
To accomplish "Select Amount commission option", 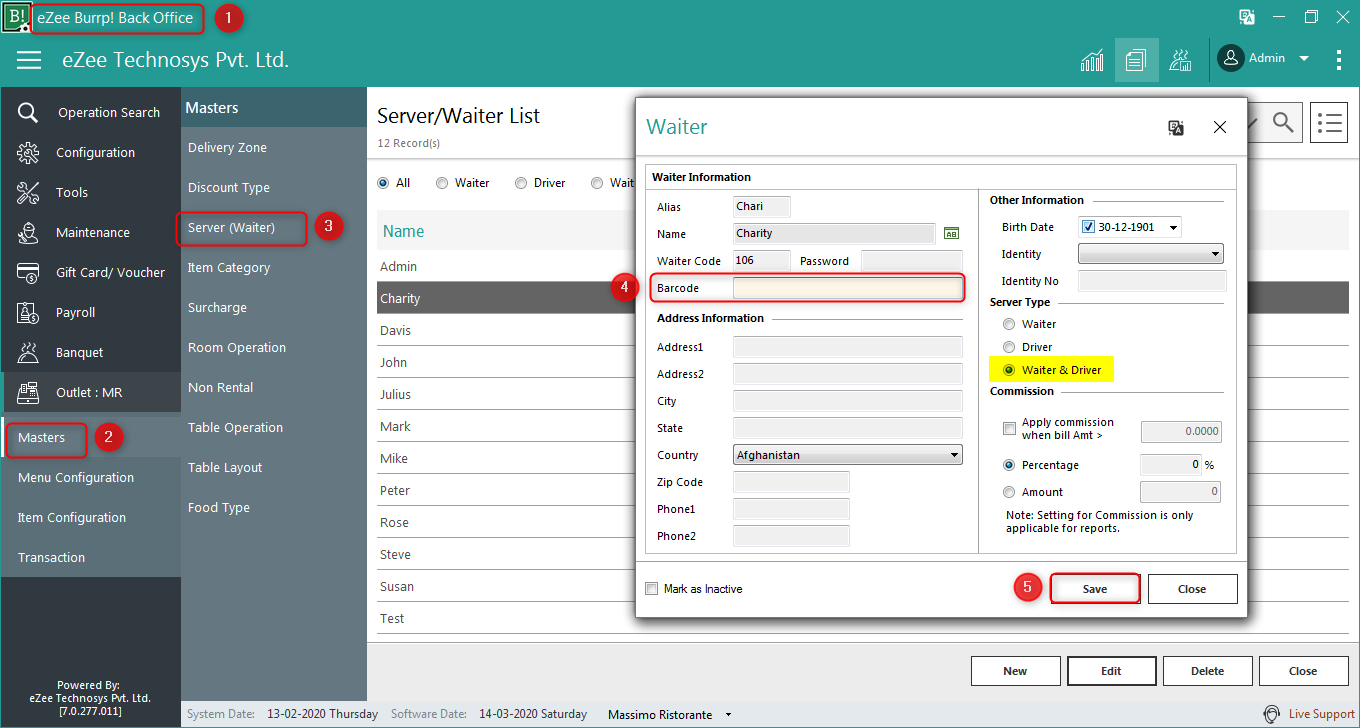I will coord(1009,492).
